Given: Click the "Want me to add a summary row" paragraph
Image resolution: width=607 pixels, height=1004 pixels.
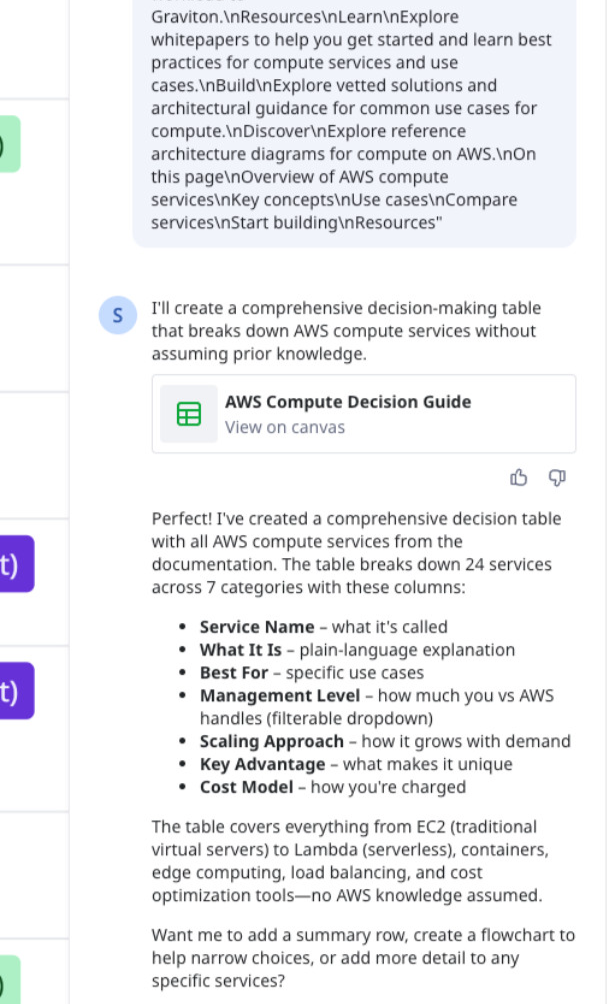Looking at the screenshot, I should click(x=363, y=958).
